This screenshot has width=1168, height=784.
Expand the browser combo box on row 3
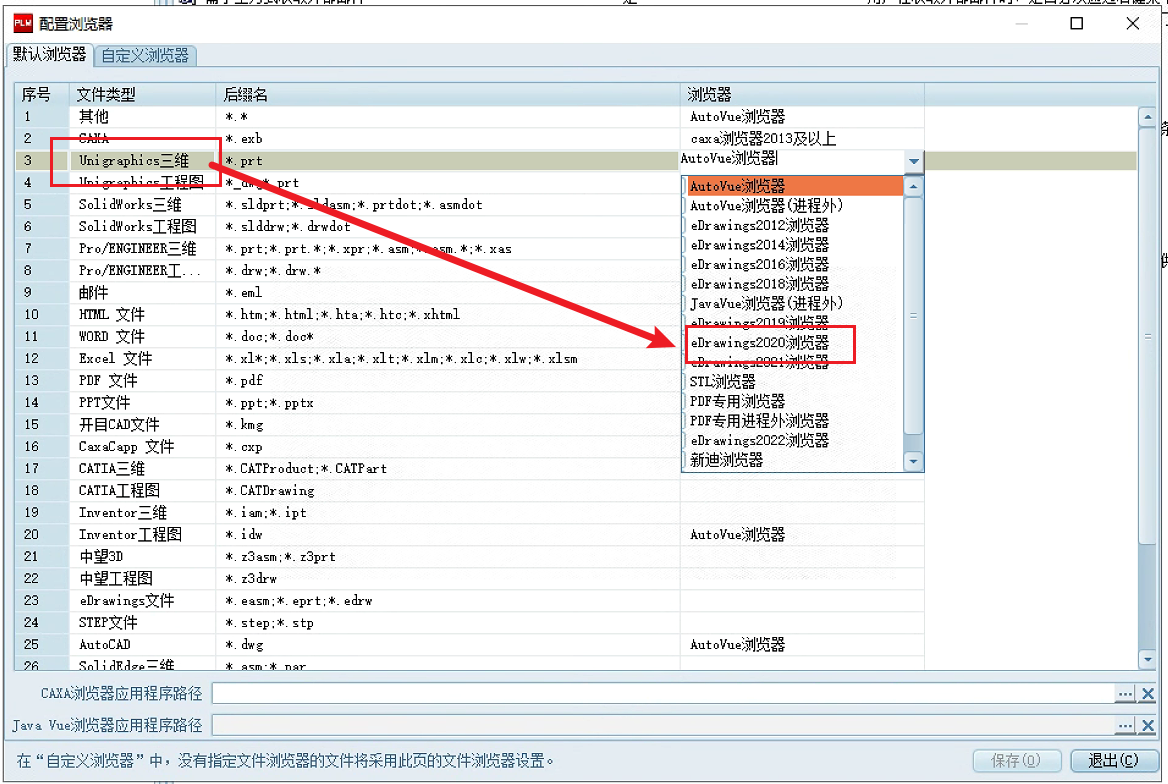(x=913, y=161)
